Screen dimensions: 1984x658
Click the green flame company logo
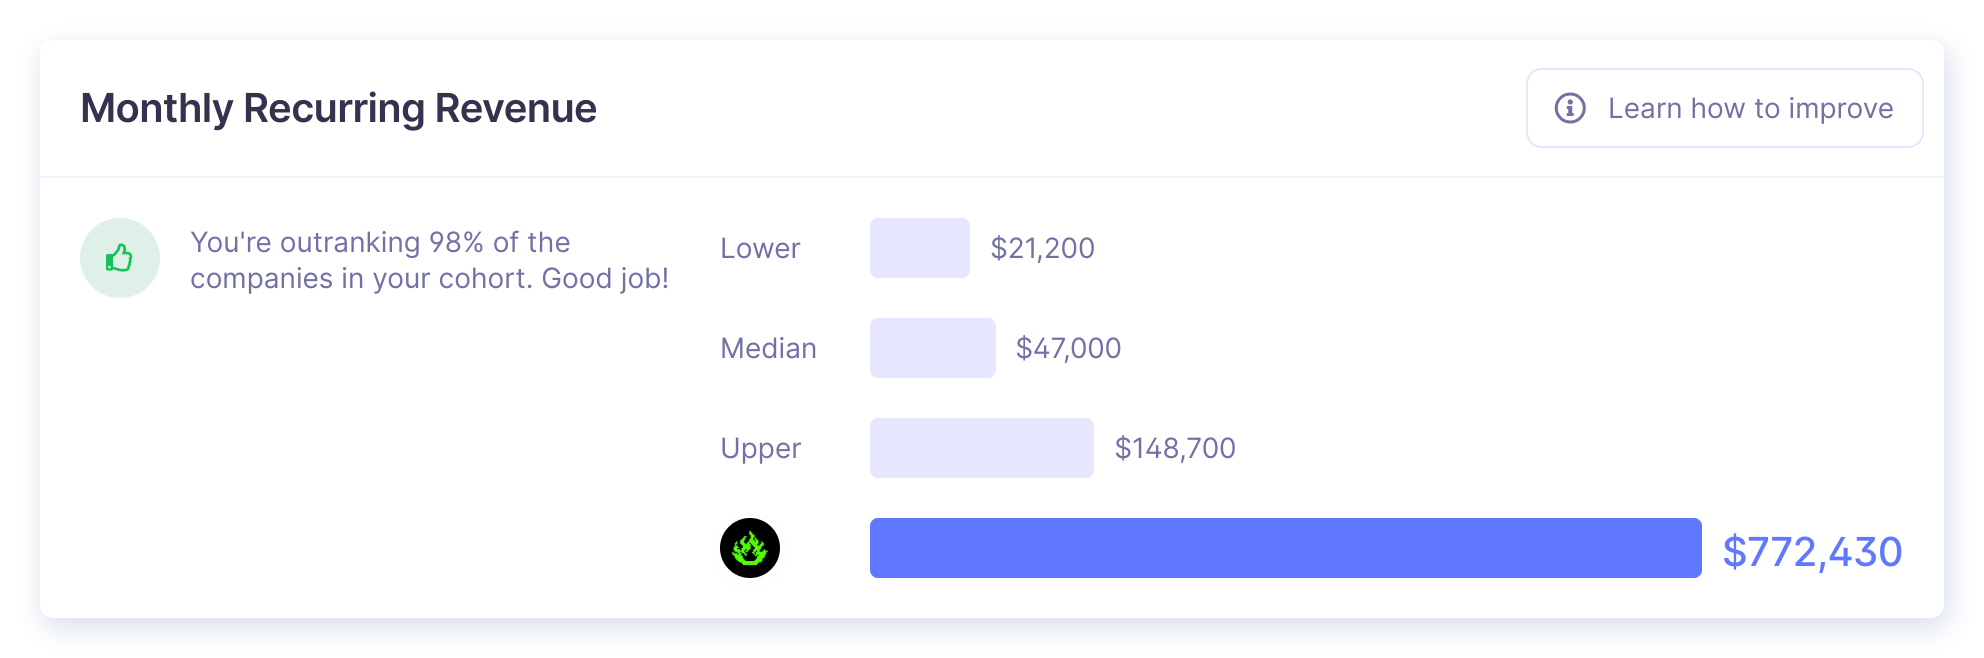tap(750, 548)
